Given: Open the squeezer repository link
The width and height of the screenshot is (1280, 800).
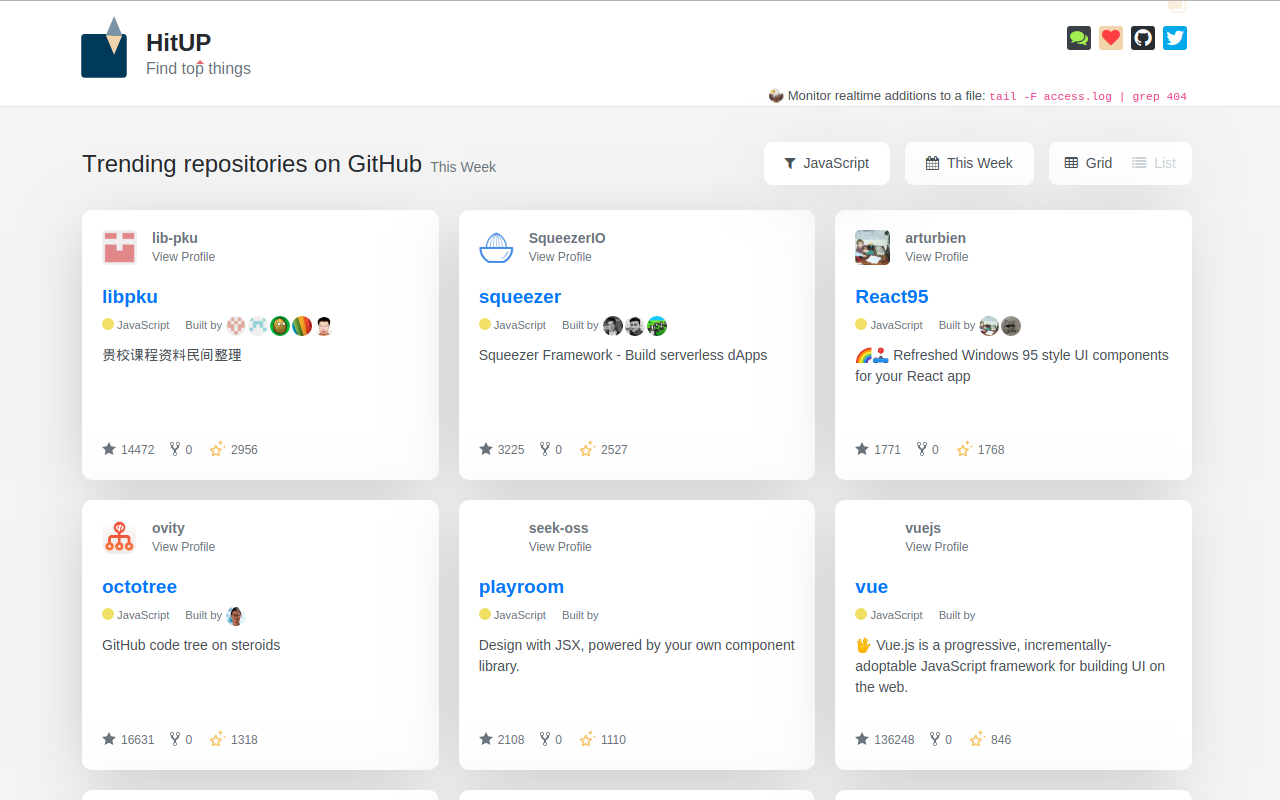Looking at the screenshot, I should pos(520,297).
